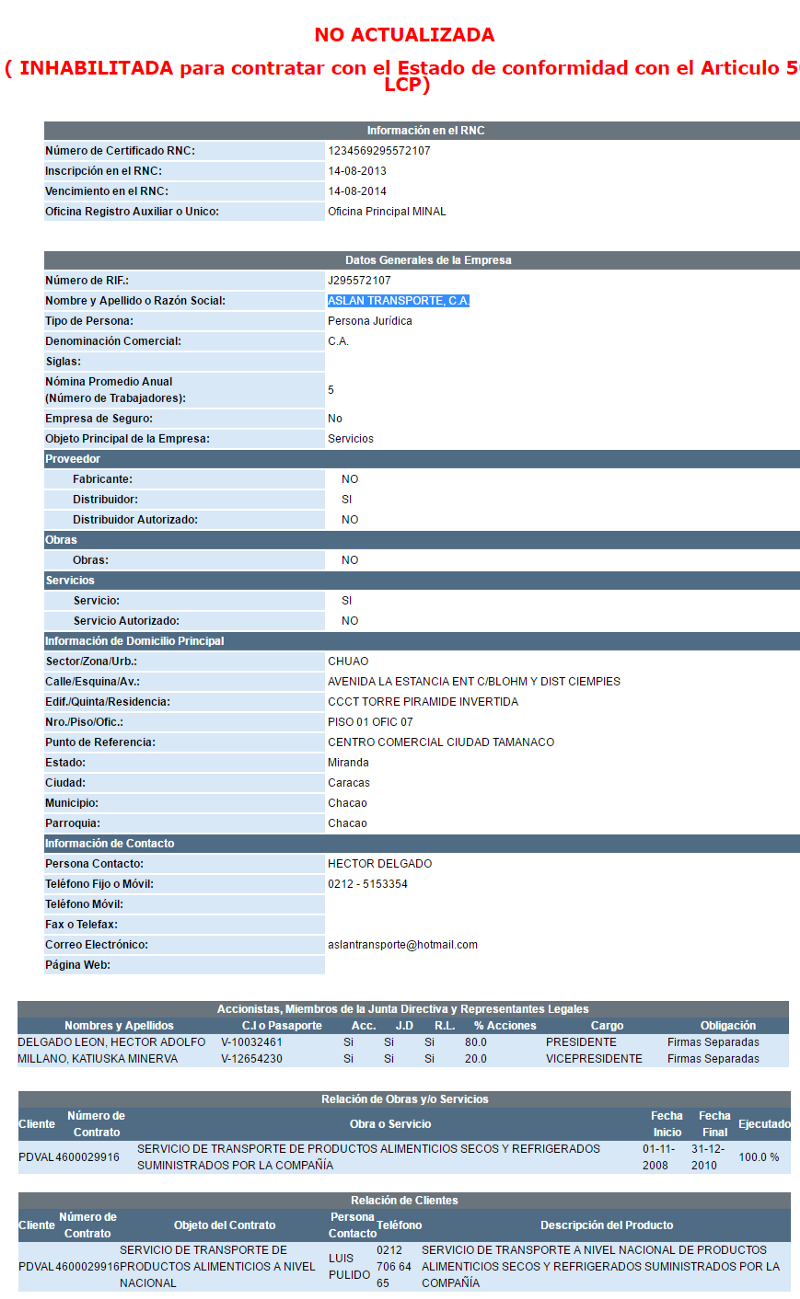Click the 'Información en el RNC' section header
This screenshot has width=800, height=1299.
point(425,131)
